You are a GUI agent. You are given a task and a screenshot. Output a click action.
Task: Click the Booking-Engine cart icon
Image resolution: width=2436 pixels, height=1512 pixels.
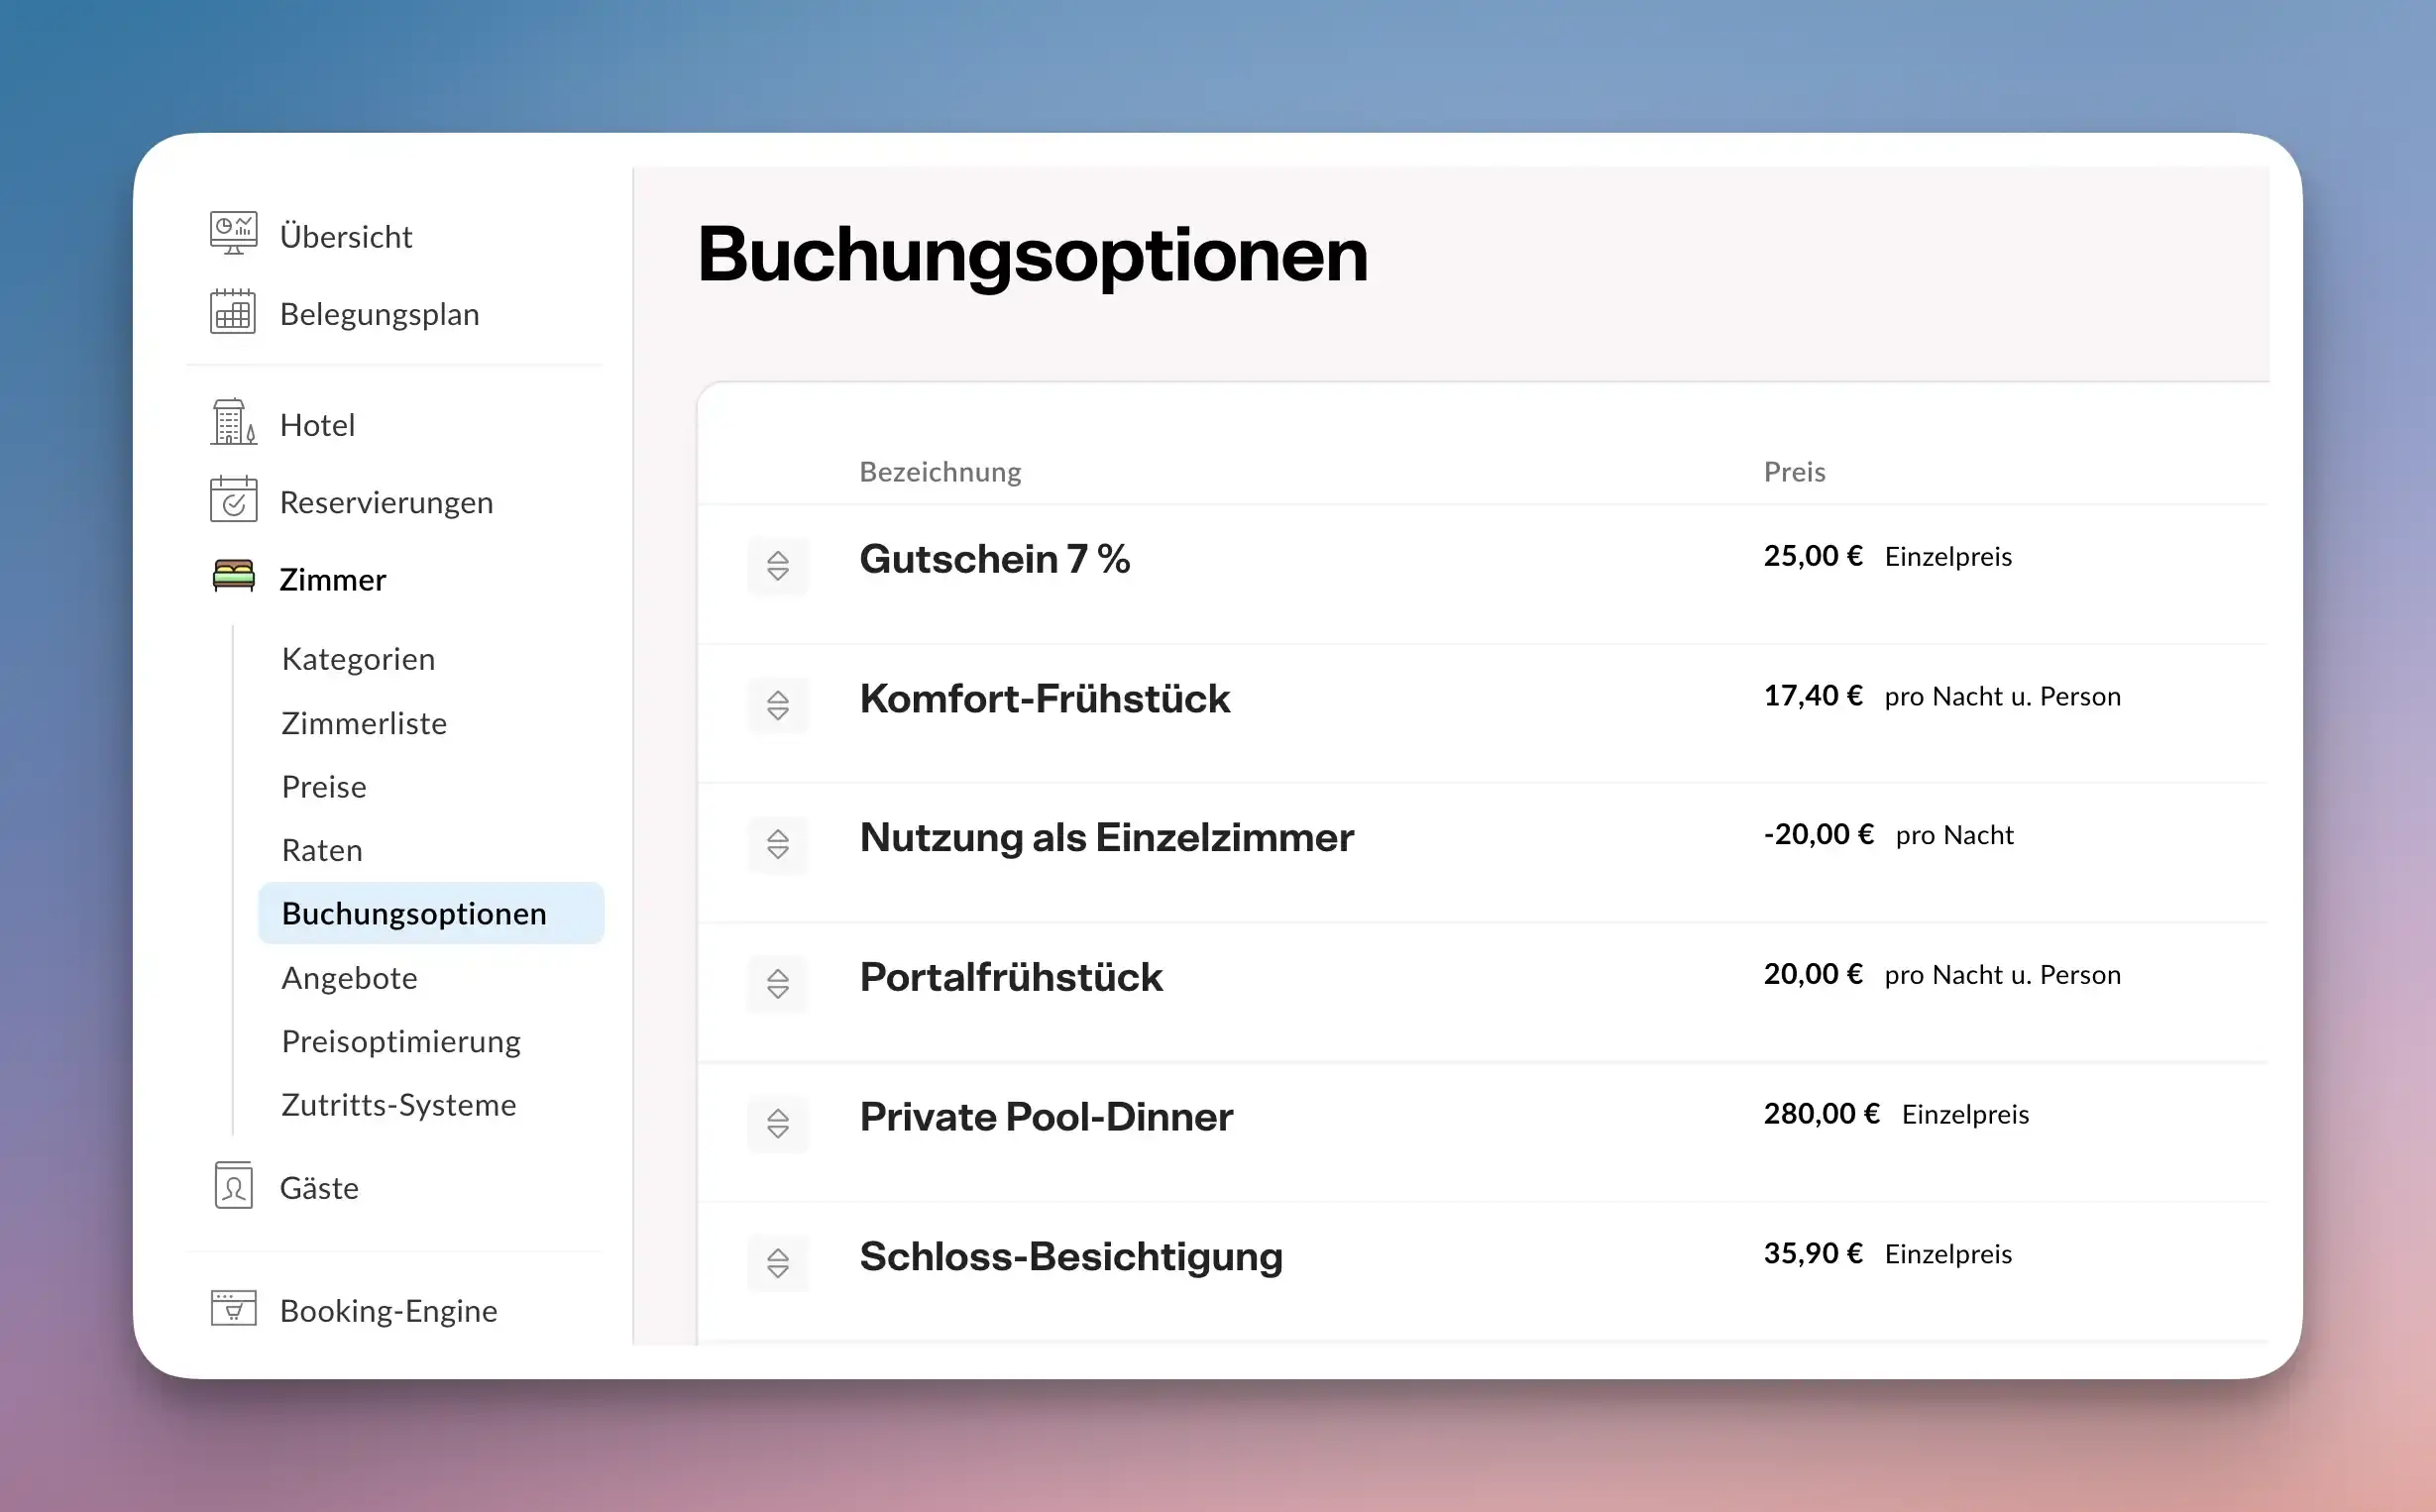(233, 1308)
